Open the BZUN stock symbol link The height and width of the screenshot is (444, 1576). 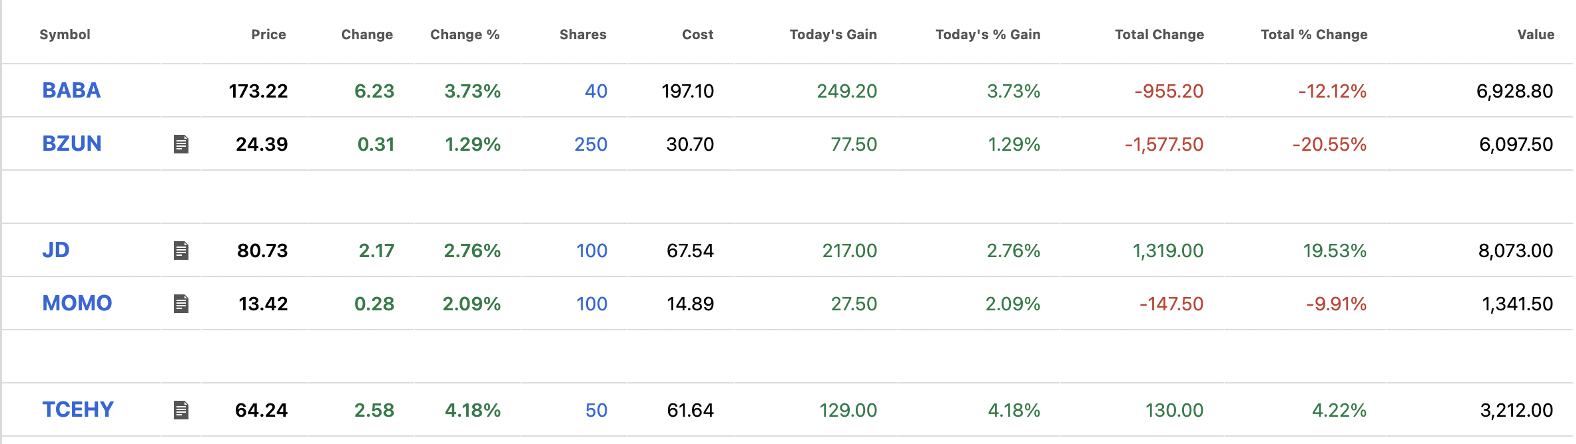click(72, 144)
